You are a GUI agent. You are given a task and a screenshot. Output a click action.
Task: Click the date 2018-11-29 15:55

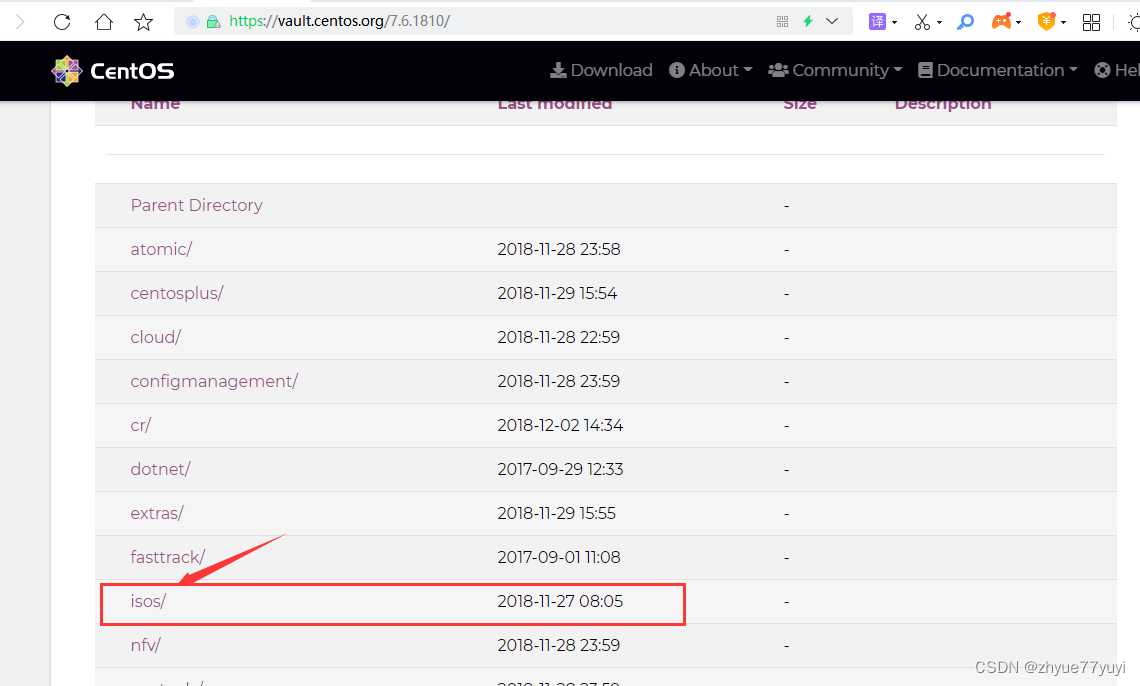(556, 513)
